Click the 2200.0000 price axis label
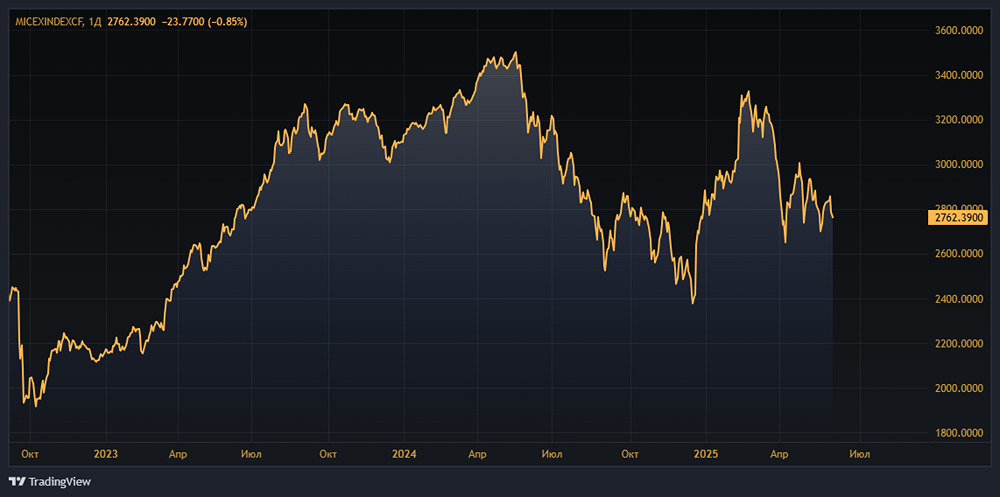The image size is (1000, 497). point(960,344)
